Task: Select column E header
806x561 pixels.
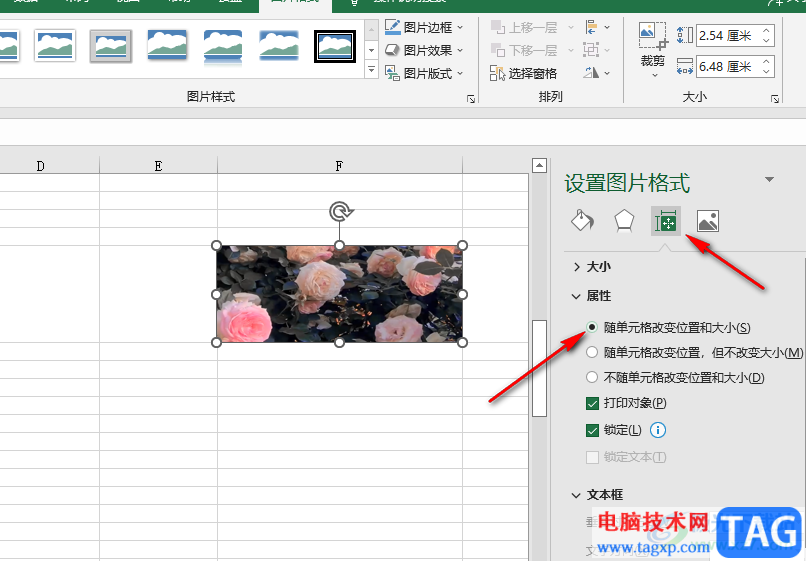Action: point(158,166)
